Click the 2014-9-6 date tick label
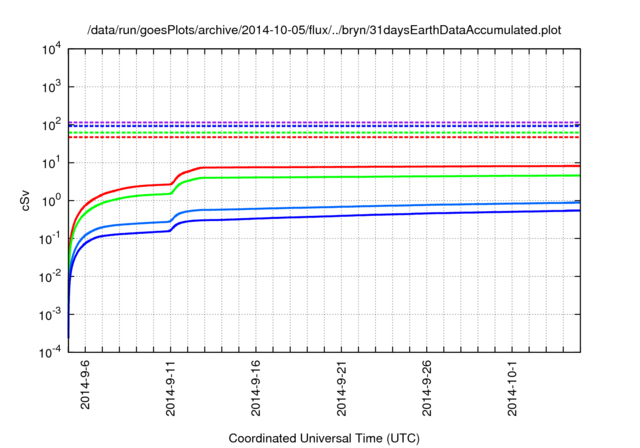Image resolution: width=640 pixels, height=448 pixels. (x=85, y=384)
